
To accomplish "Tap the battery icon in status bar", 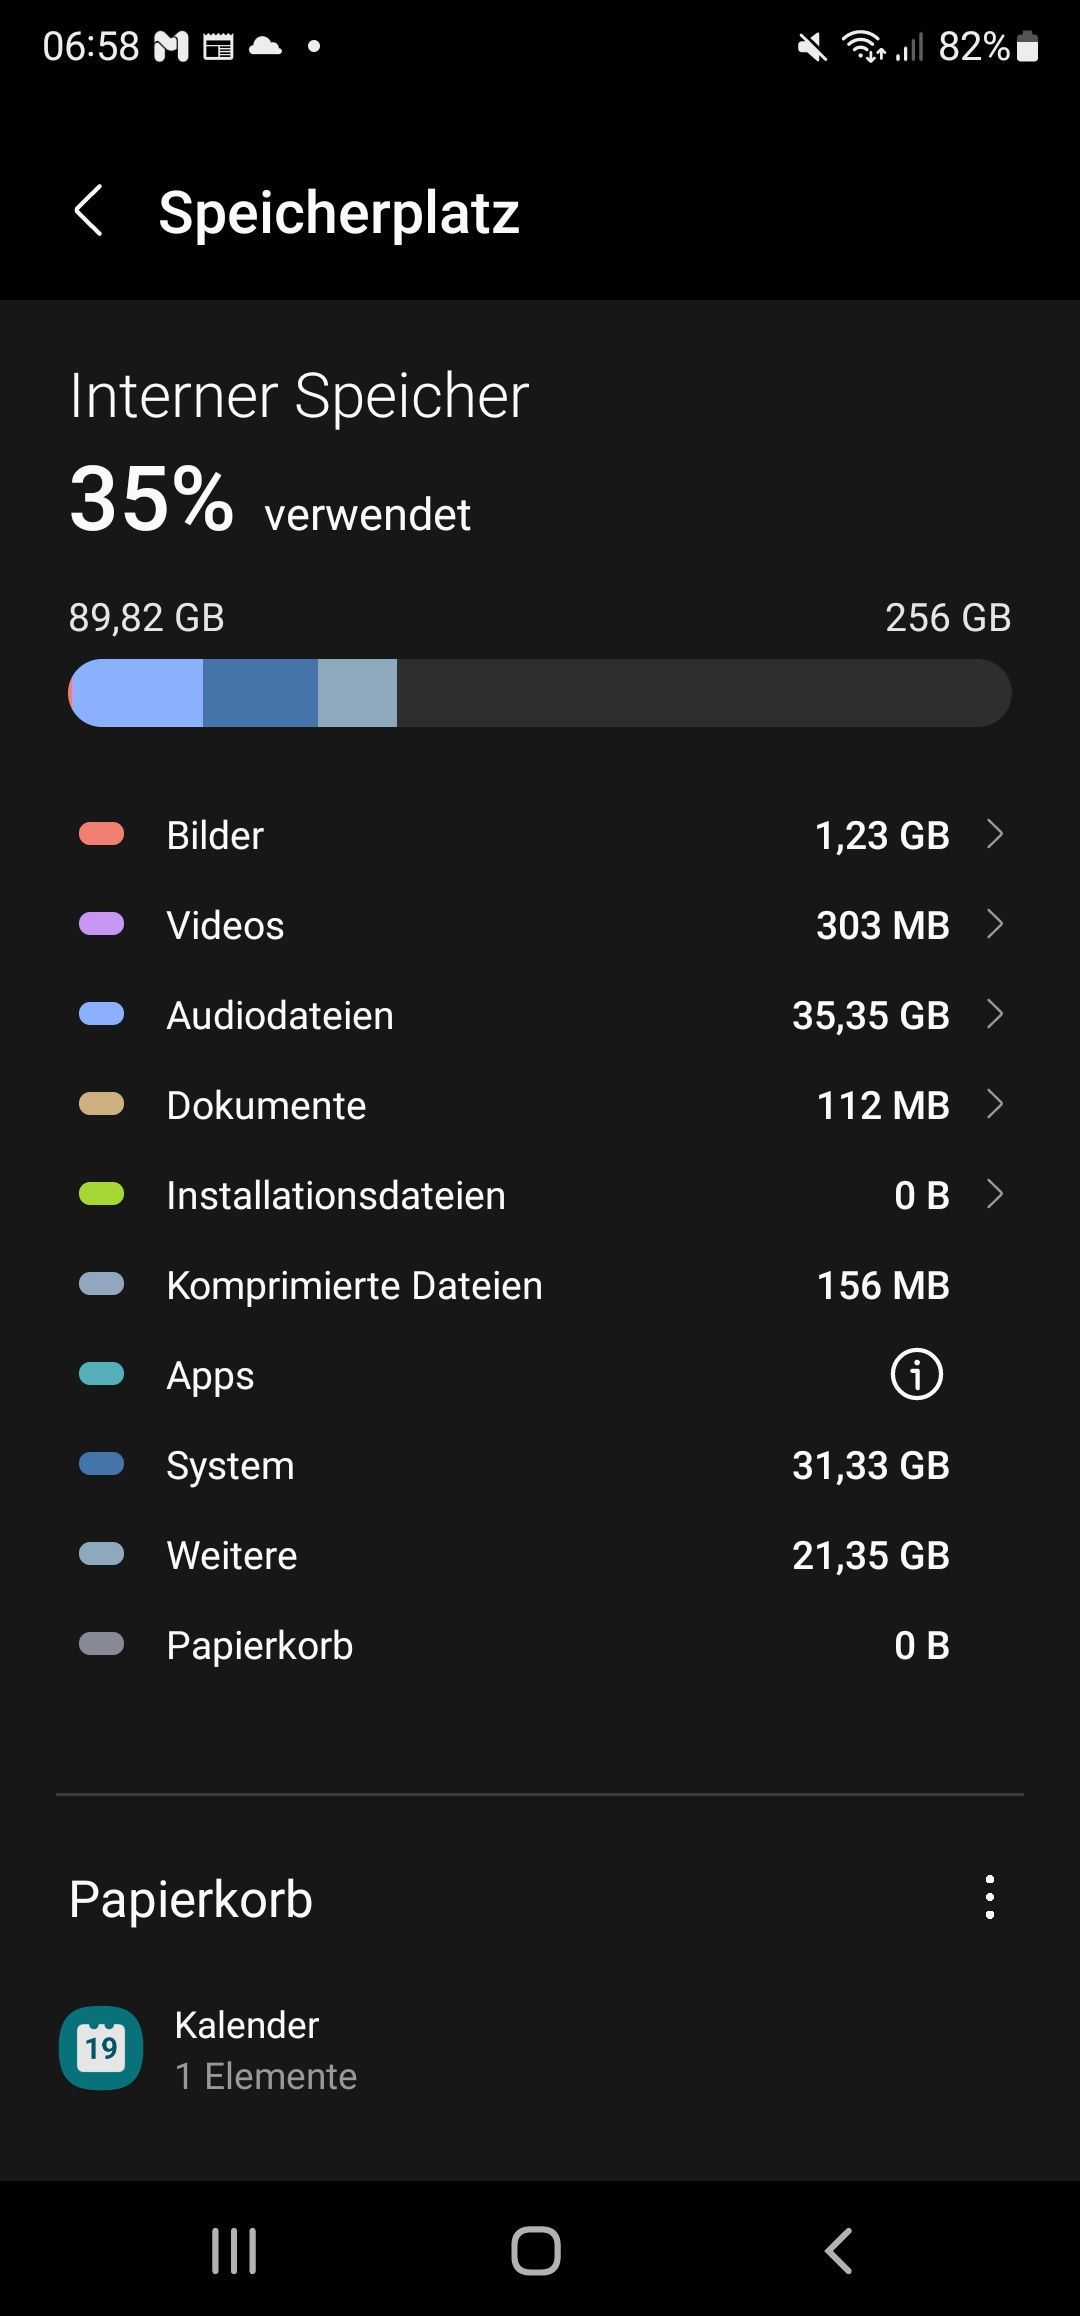I will (1027, 46).
